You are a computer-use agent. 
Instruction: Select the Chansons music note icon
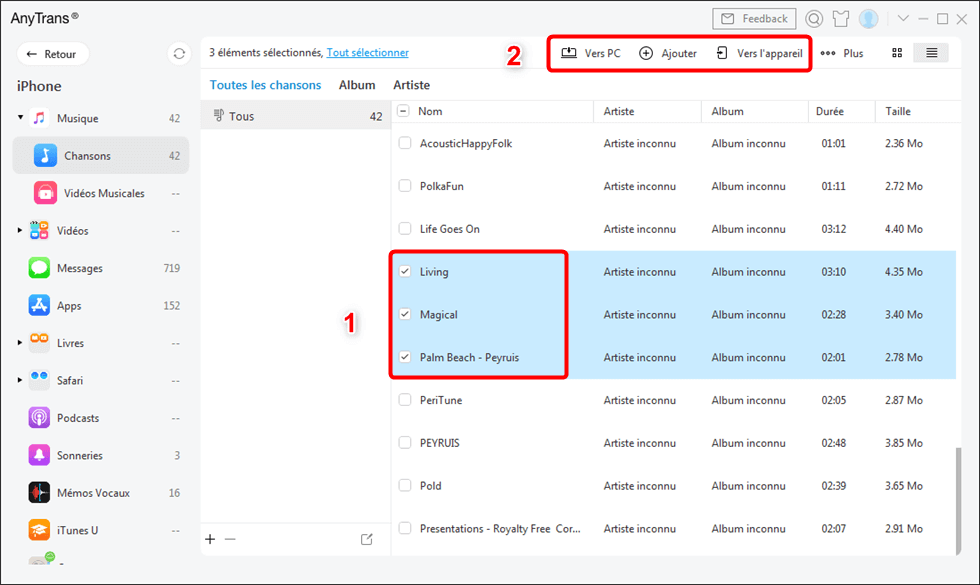tap(45, 156)
